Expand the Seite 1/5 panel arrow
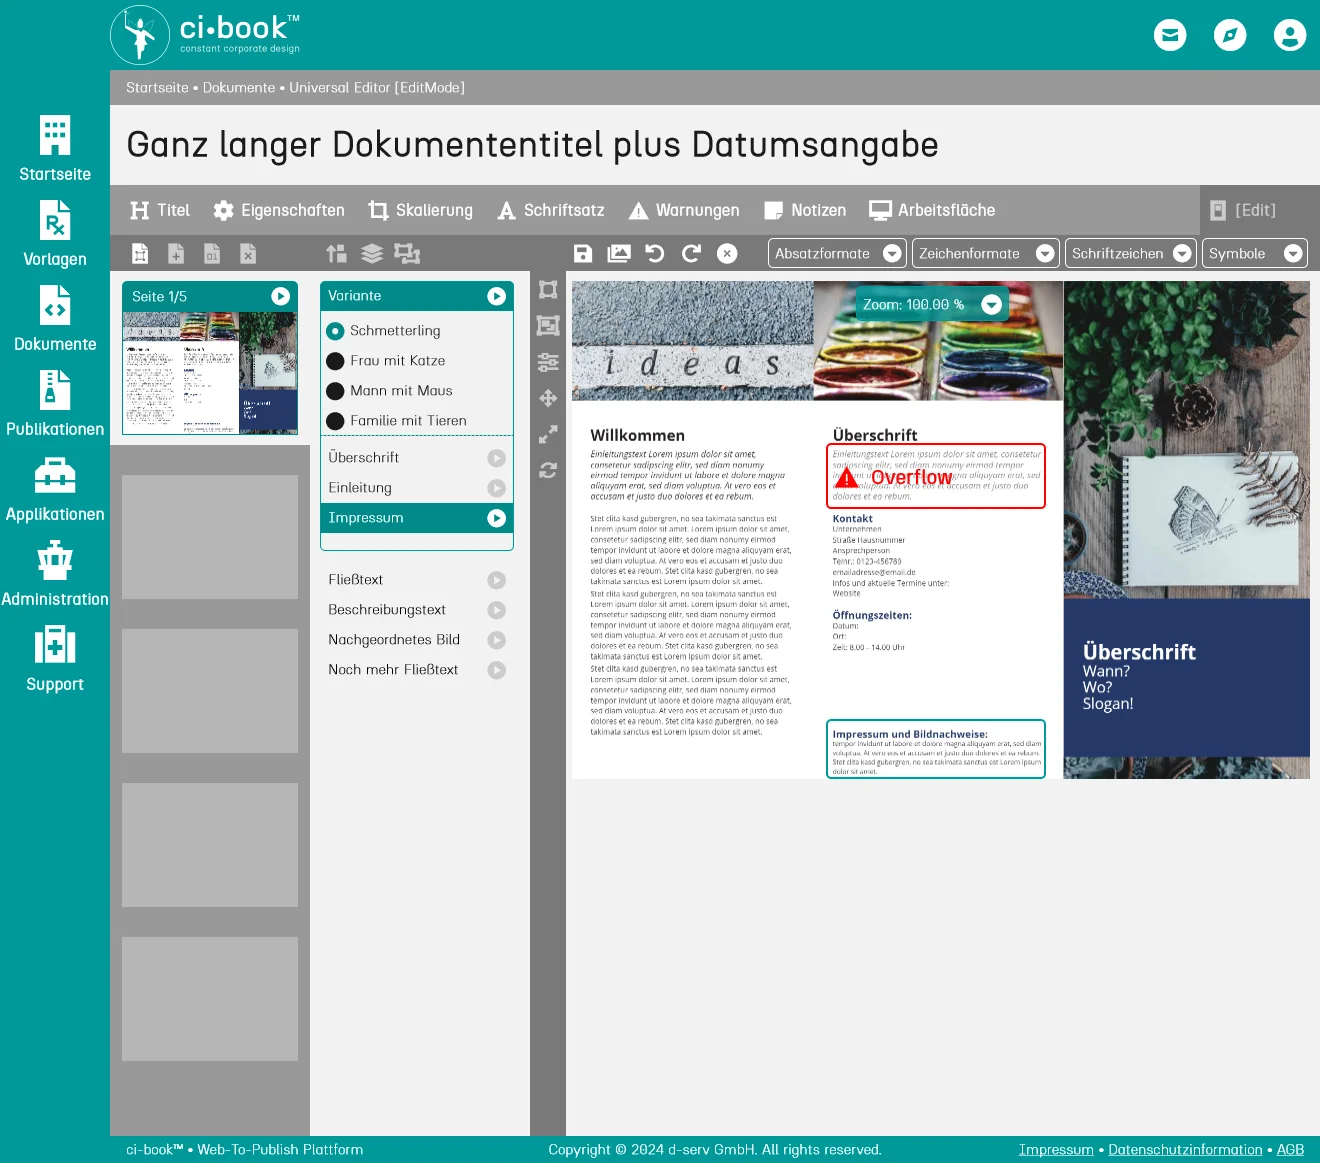Image resolution: width=1320 pixels, height=1163 pixels. tap(280, 296)
